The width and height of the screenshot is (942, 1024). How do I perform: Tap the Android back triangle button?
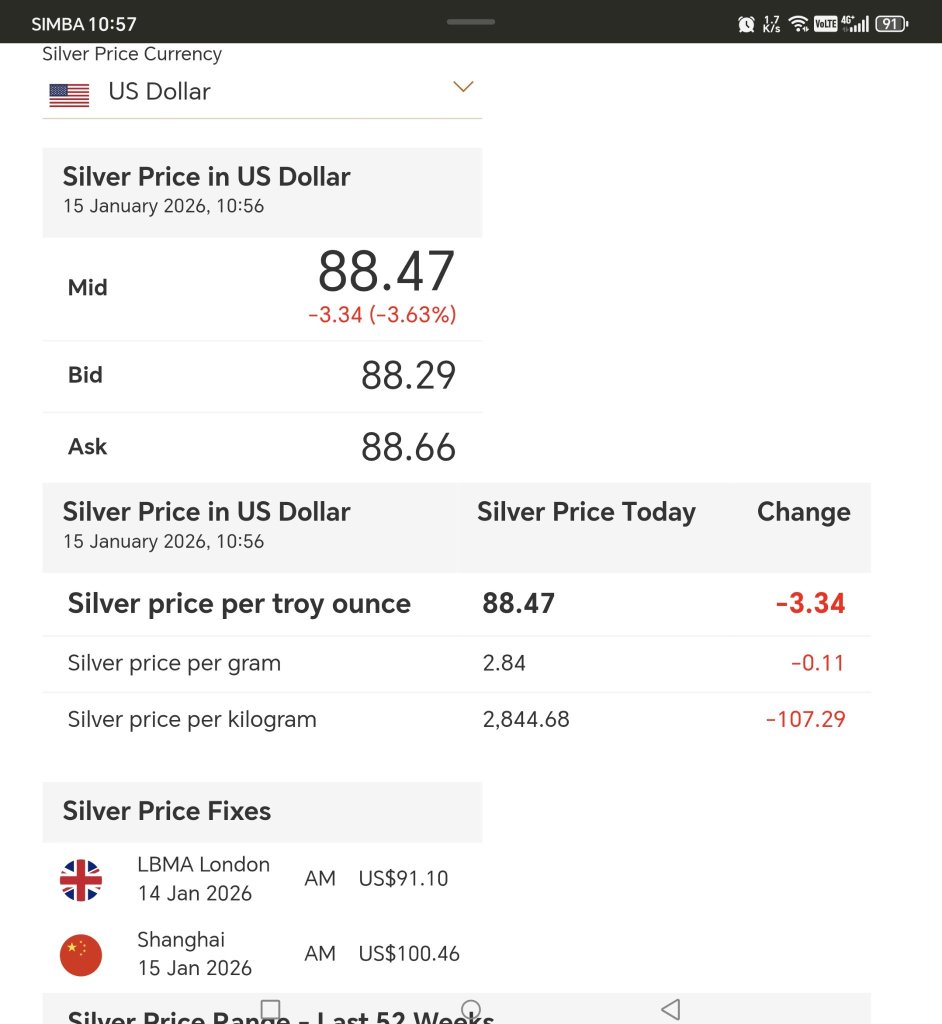[x=671, y=1009]
